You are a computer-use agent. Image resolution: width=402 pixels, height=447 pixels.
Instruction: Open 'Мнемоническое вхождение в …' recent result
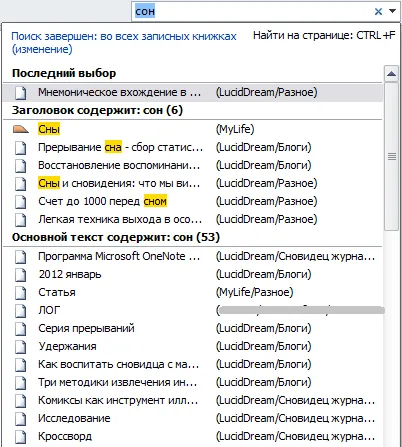click(x=193, y=92)
